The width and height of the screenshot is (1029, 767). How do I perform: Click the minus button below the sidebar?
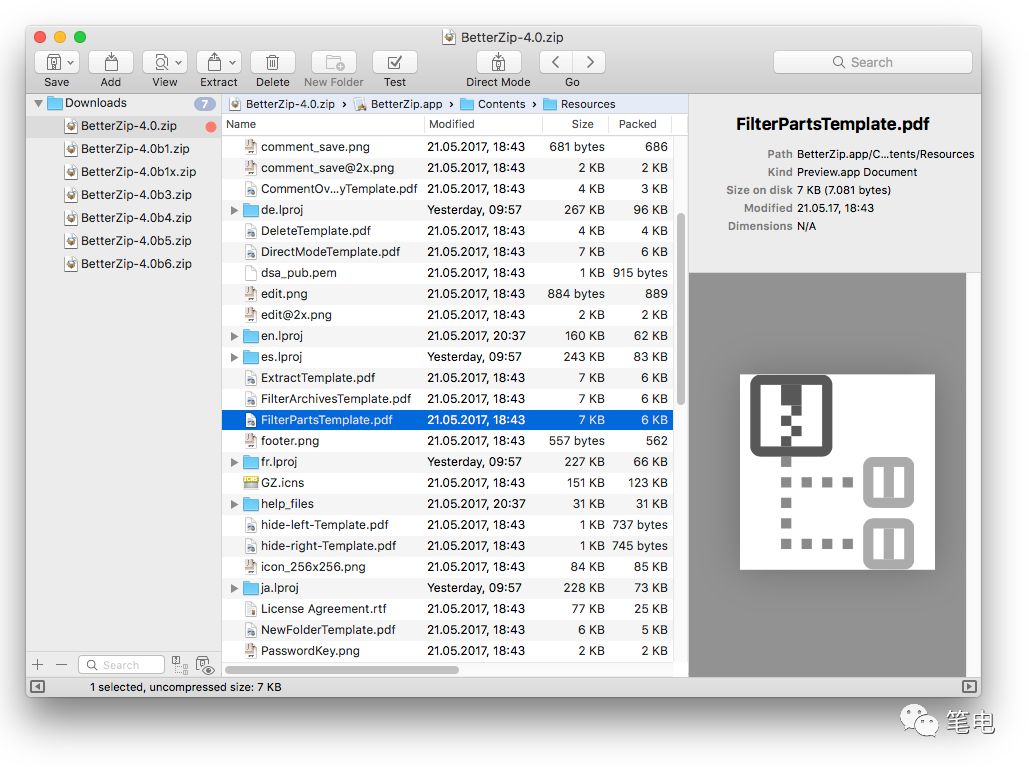coord(62,663)
